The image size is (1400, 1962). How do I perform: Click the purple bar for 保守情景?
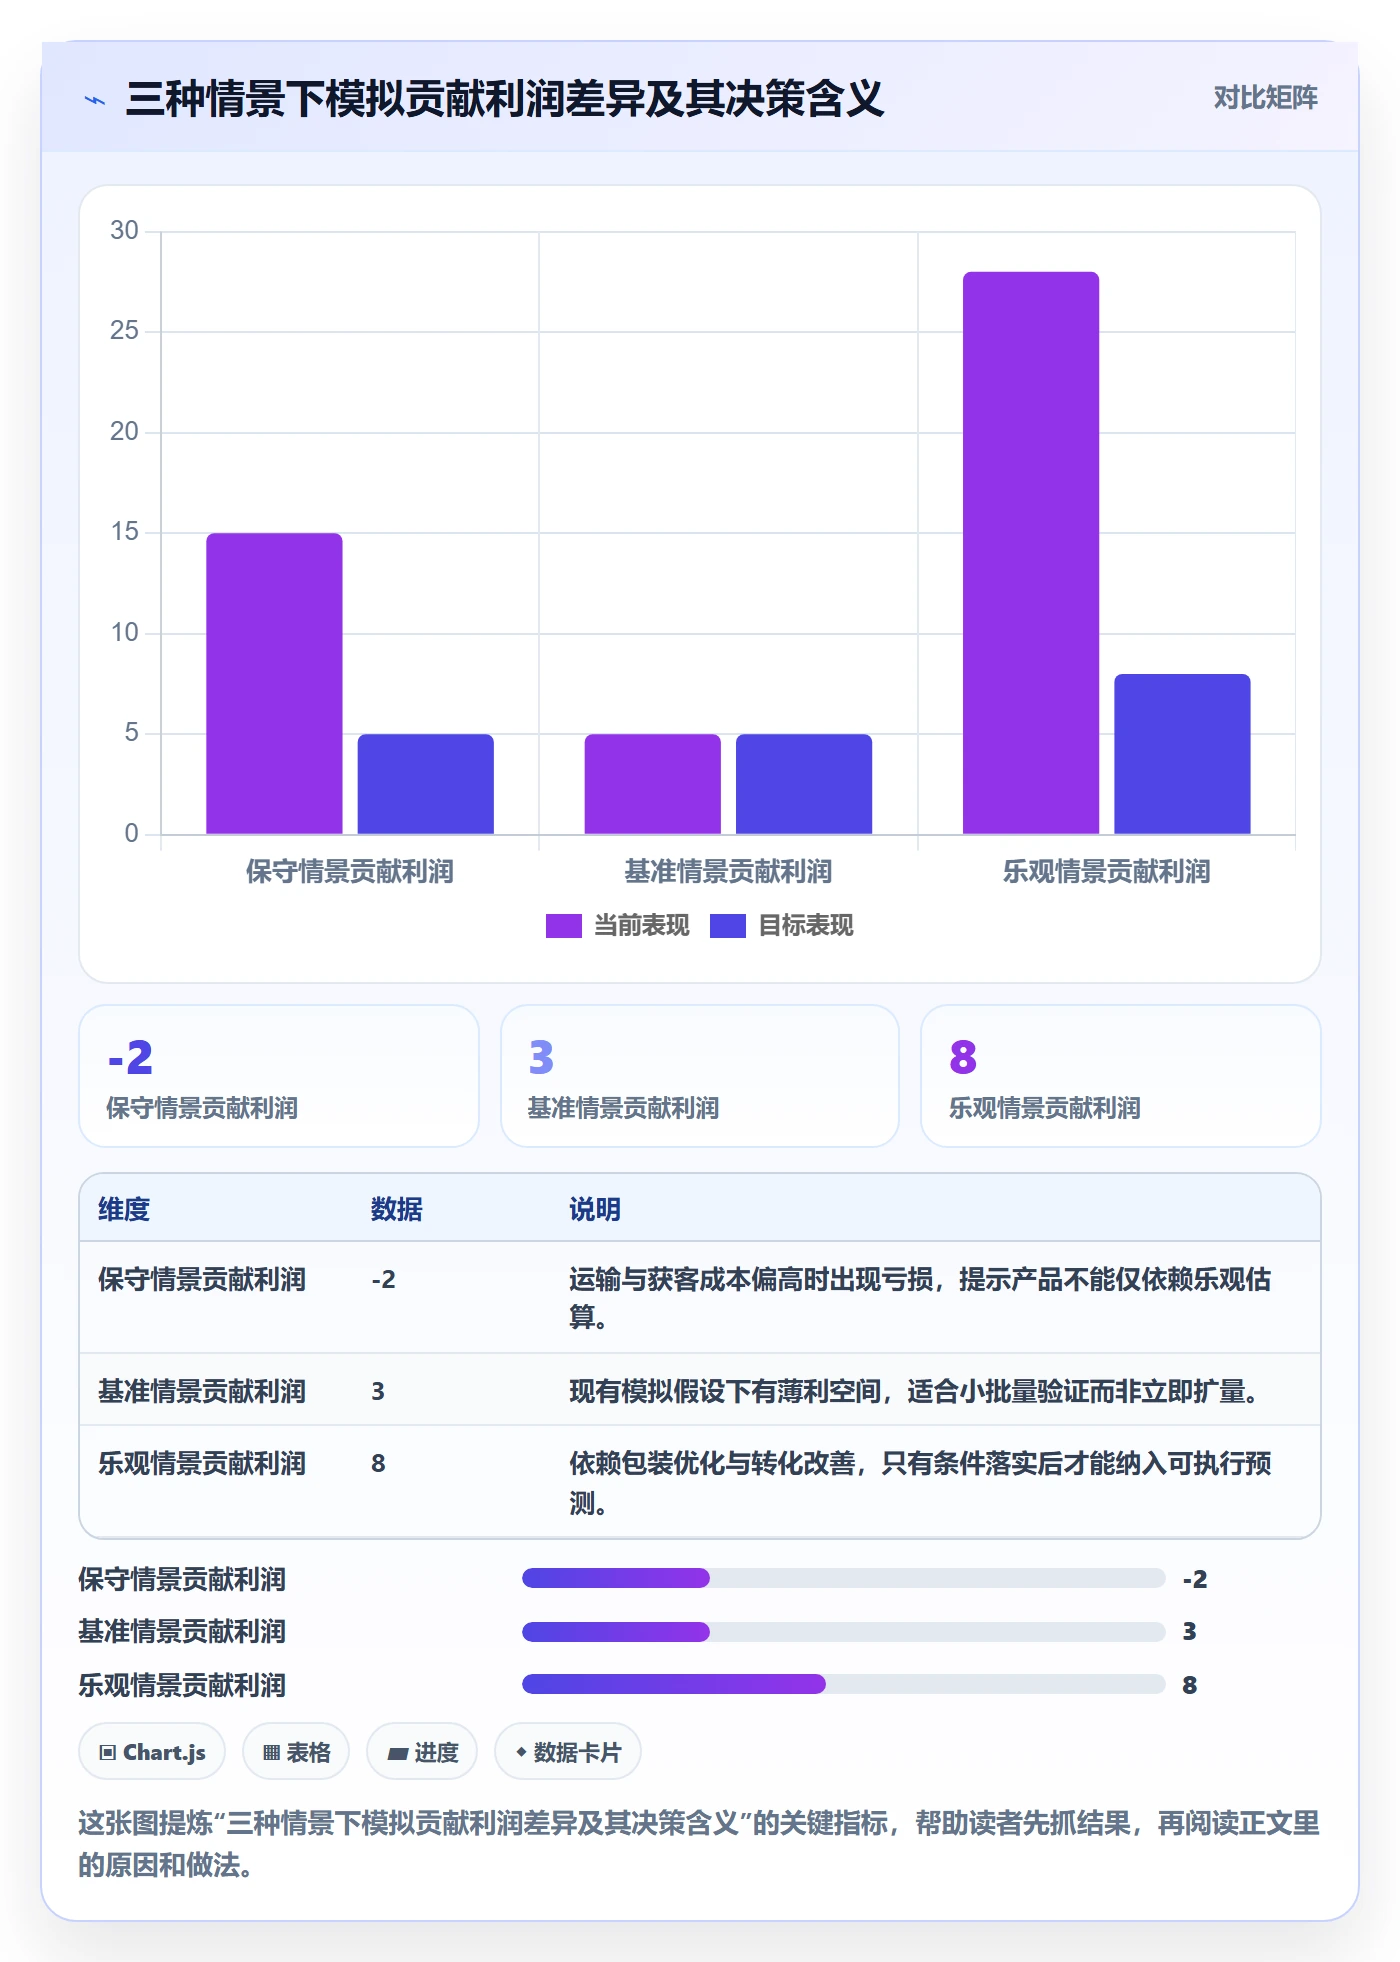point(274,684)
